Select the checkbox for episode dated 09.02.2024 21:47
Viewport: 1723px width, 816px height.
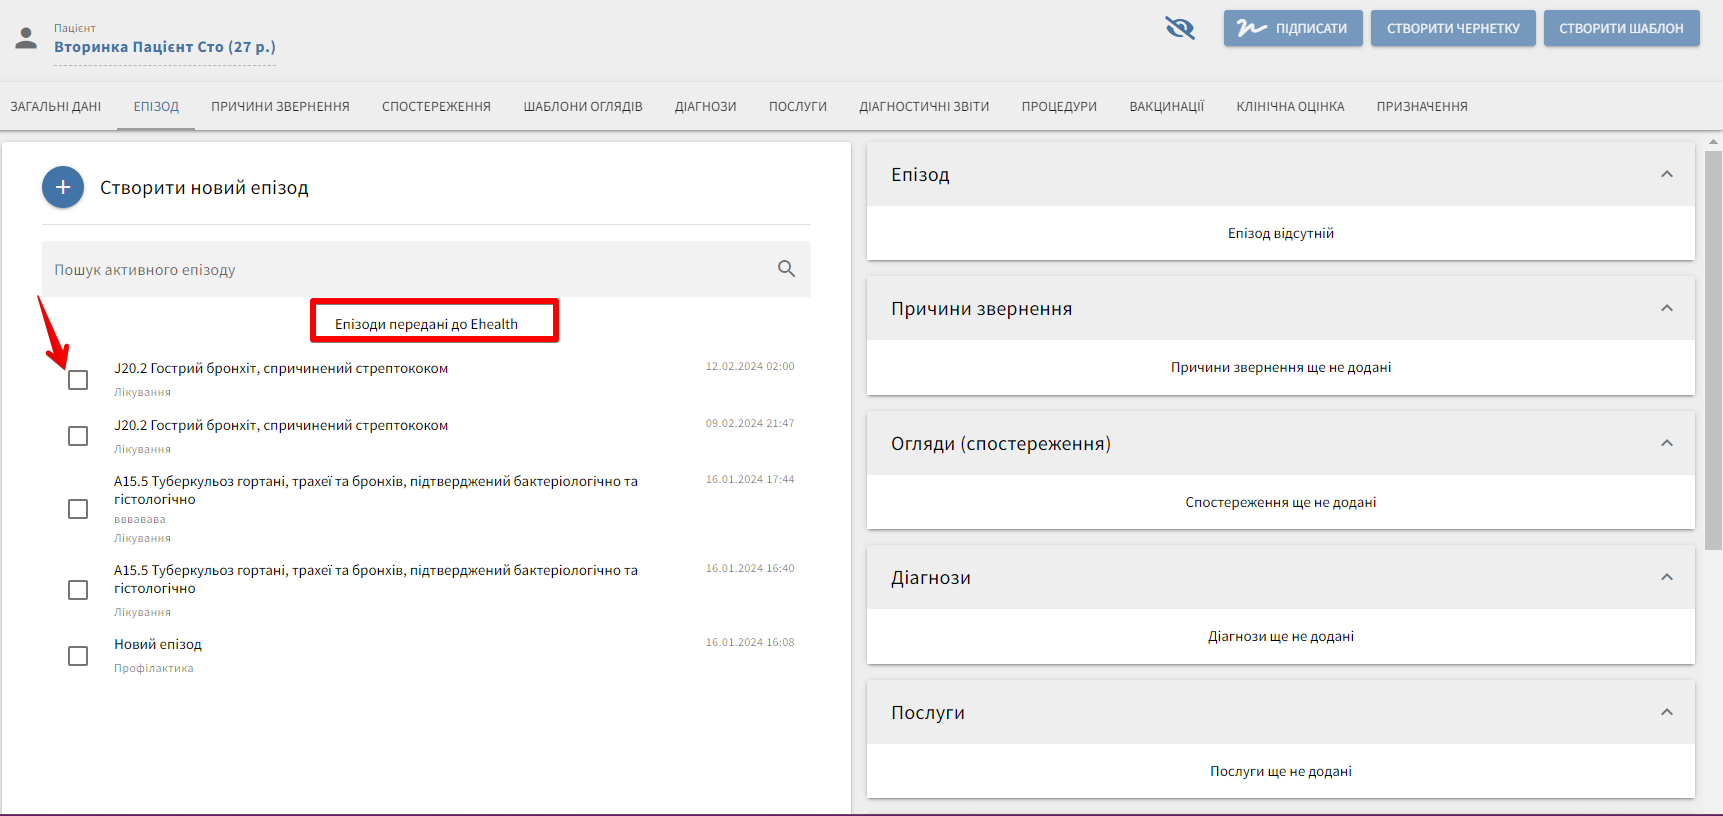point(78,436)
